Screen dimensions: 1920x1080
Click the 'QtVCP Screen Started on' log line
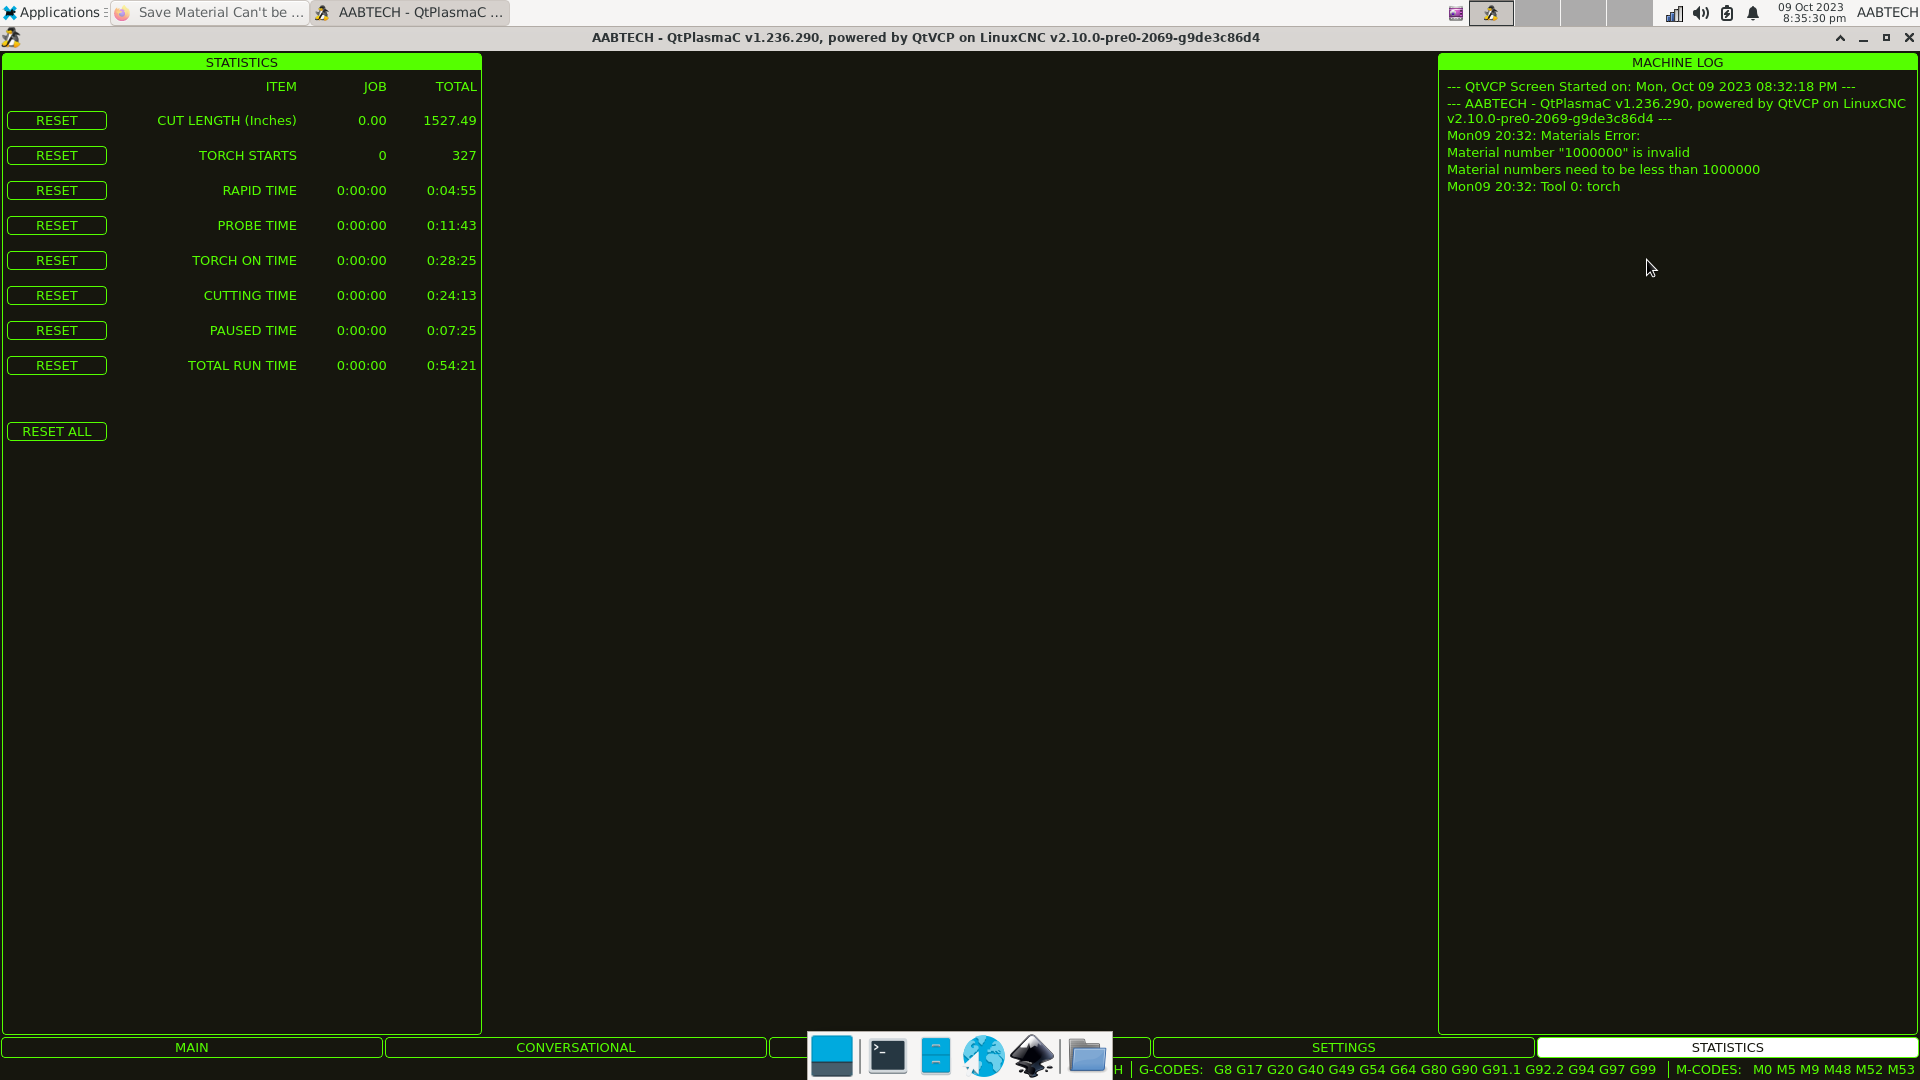point(1651,87)
